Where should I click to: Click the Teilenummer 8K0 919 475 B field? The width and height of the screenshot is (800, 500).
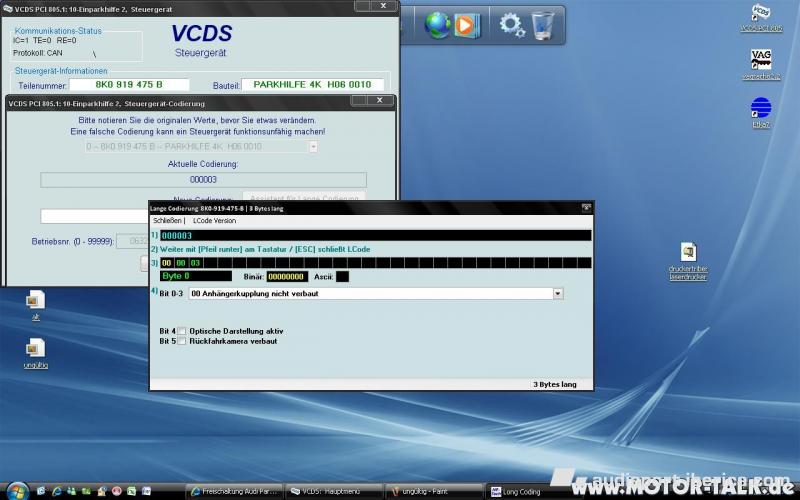pos(129,85)
